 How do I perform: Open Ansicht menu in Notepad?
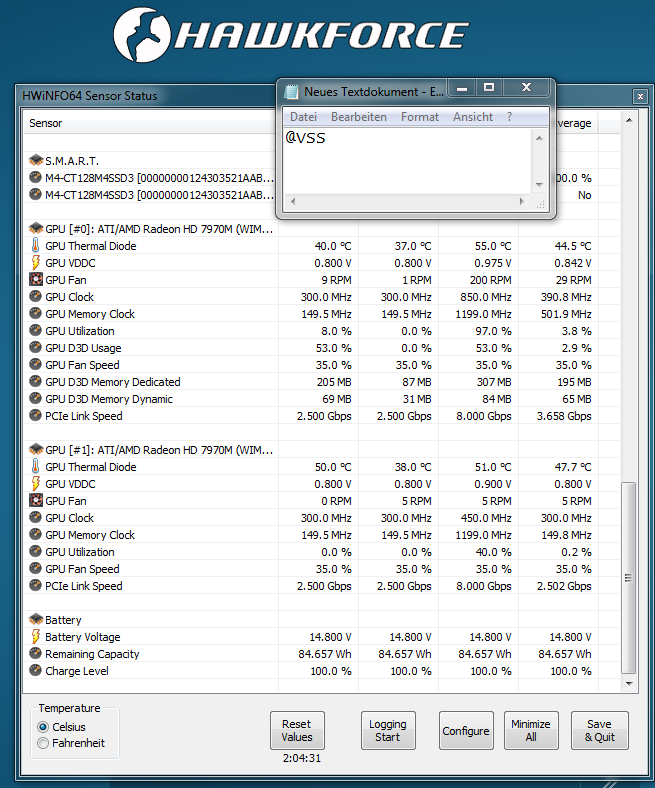point(473,117)
